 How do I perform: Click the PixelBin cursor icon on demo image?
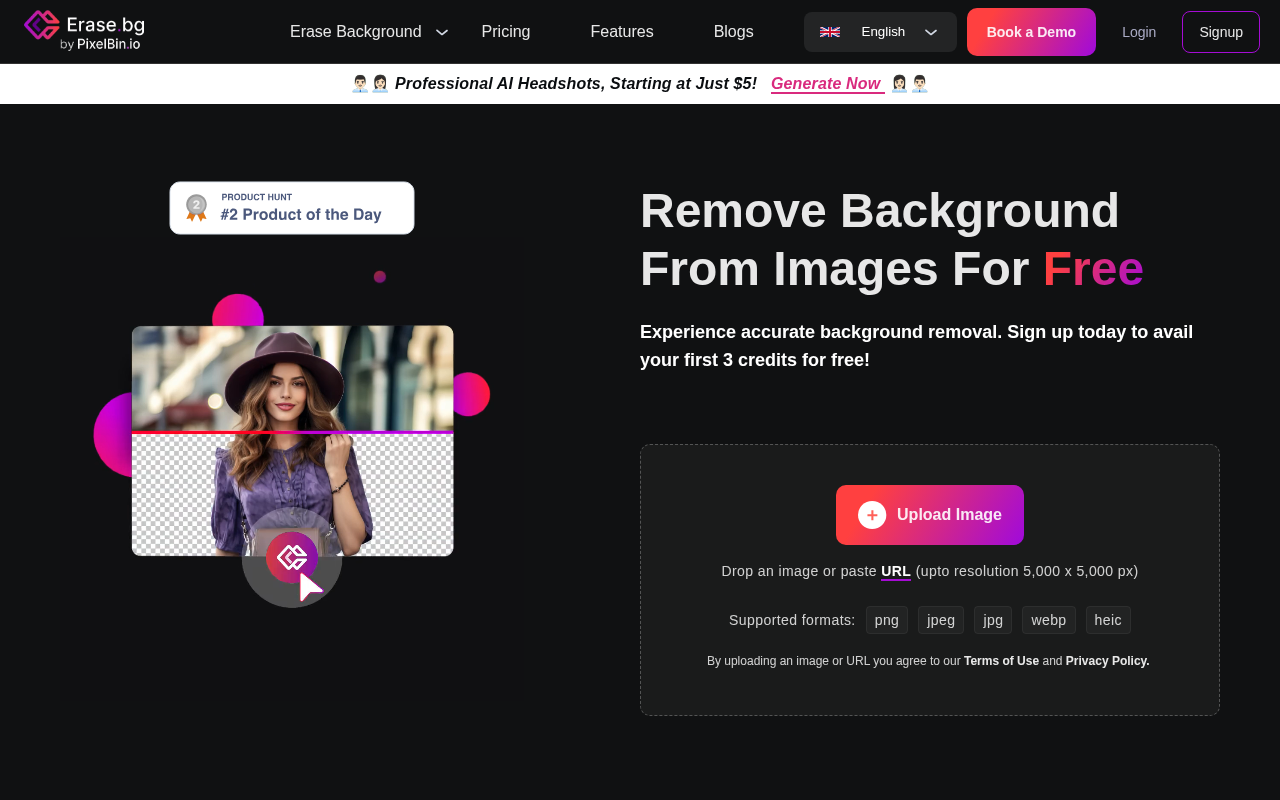point(292,557)
